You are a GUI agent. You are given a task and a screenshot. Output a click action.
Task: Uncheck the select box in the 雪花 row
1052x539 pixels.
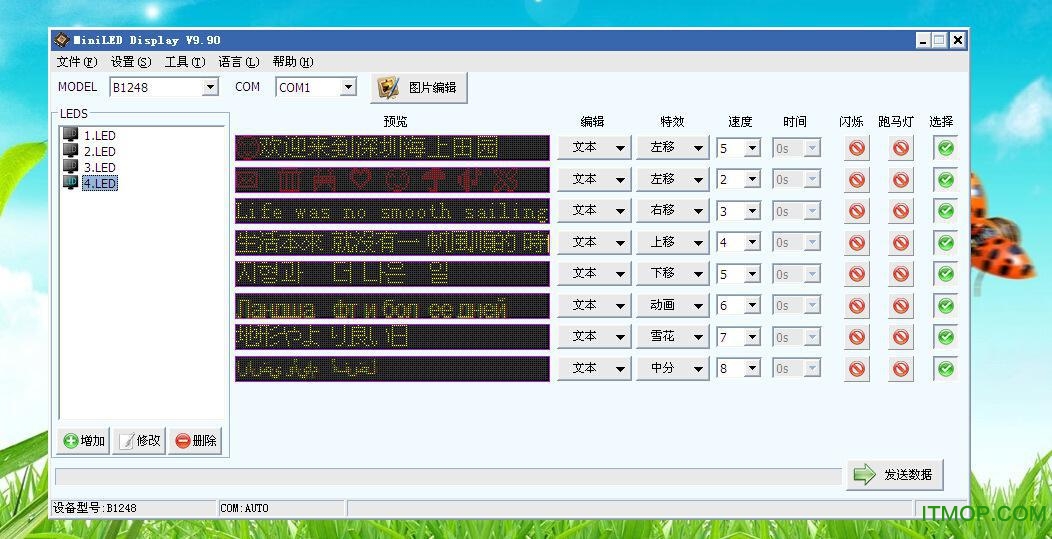945,337
